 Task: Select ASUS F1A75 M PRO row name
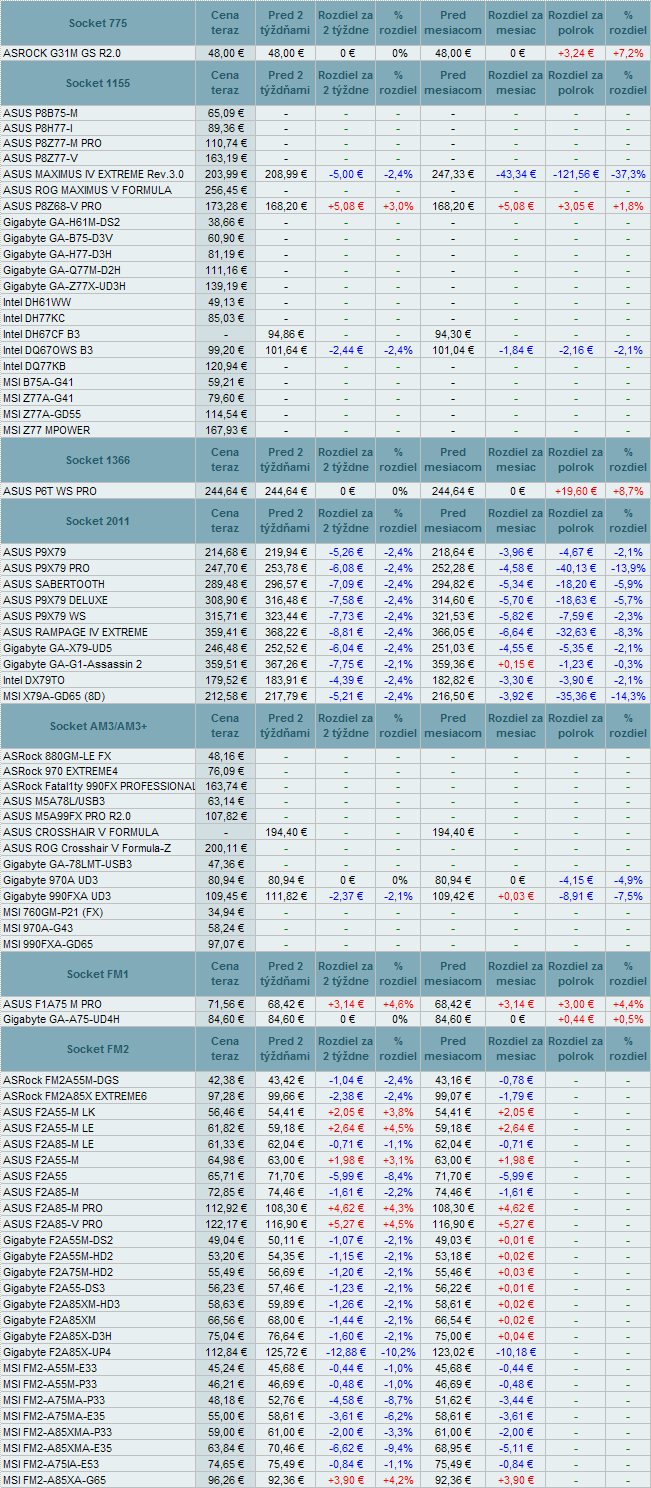[53, 1003]
